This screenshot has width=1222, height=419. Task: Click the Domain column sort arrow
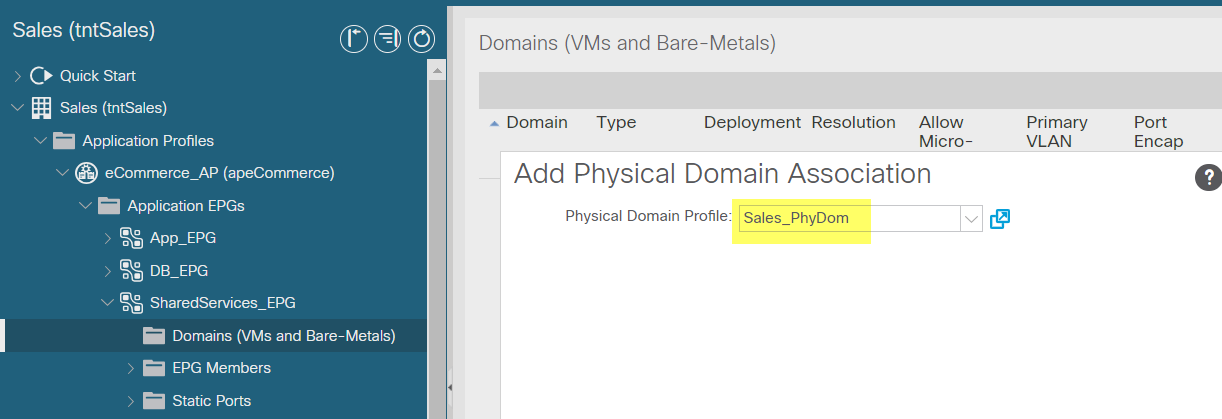point(494,124)
